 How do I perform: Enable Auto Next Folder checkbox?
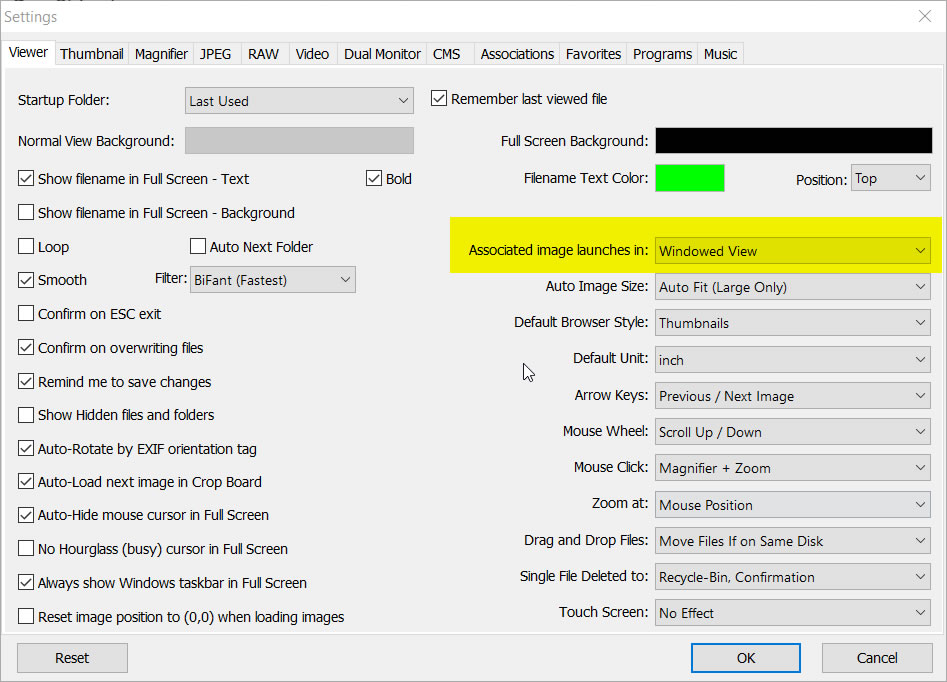[198, 247]
